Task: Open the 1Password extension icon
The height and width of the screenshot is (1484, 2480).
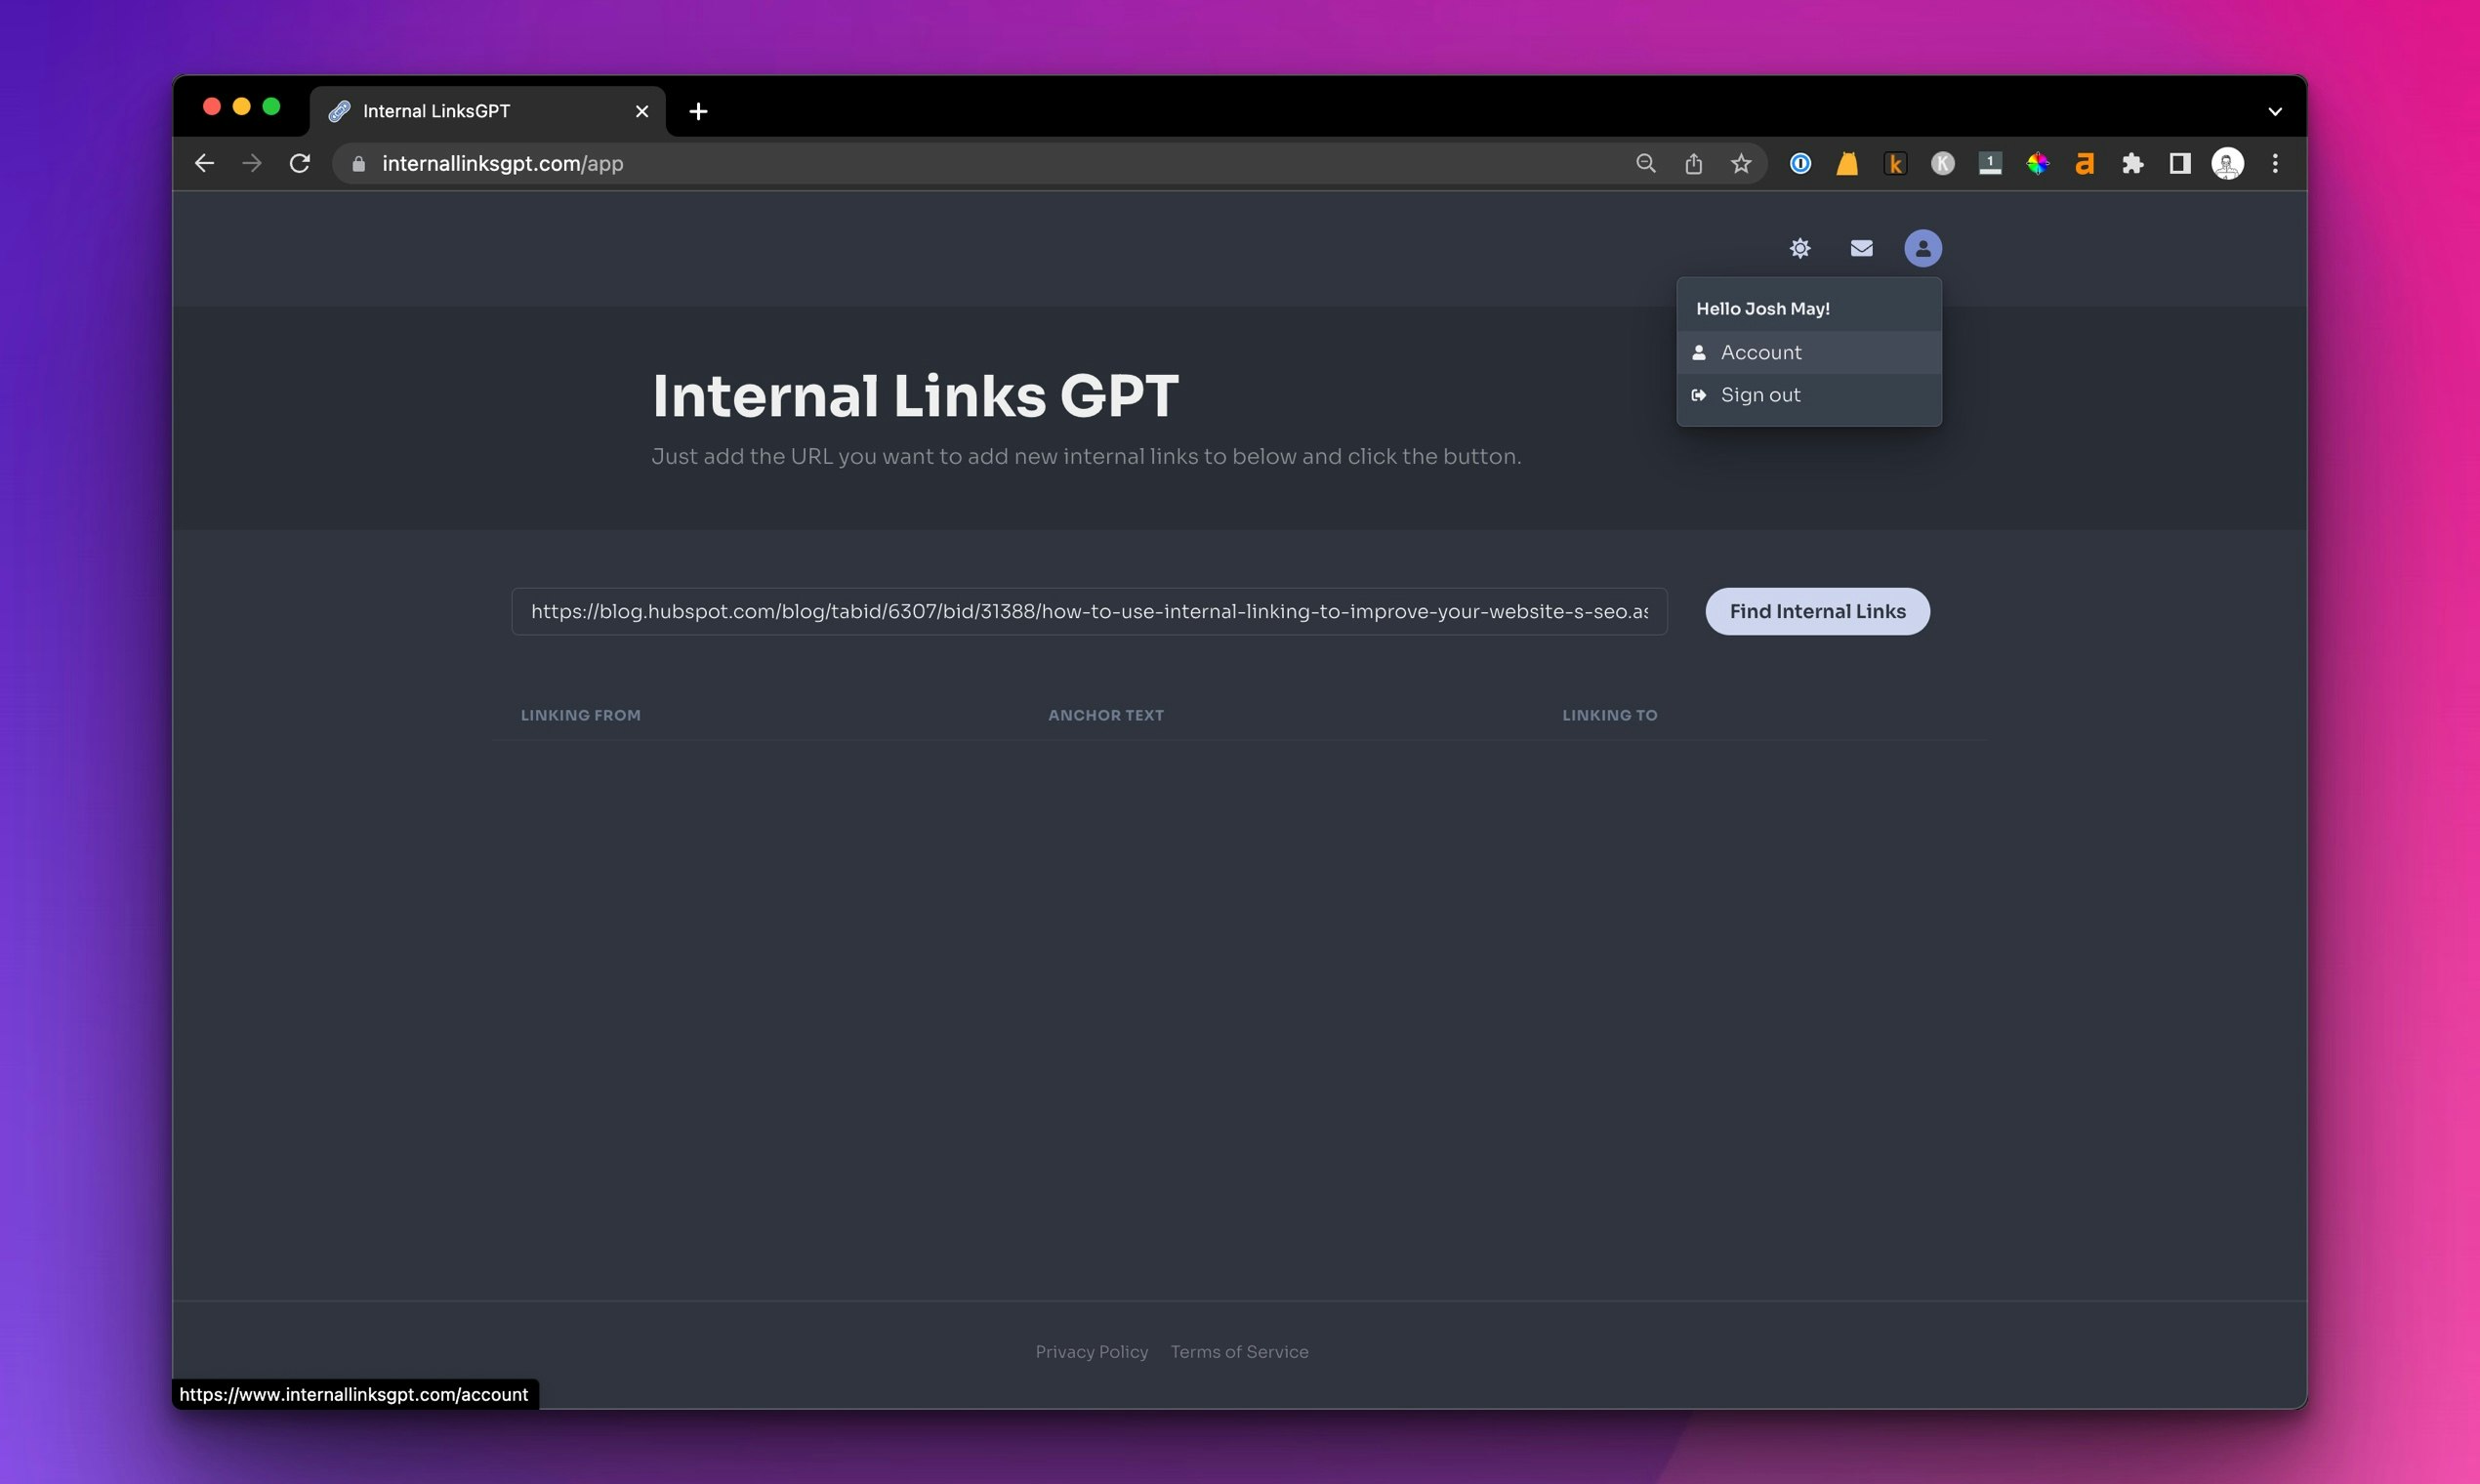Action: tap(1800, 164)
